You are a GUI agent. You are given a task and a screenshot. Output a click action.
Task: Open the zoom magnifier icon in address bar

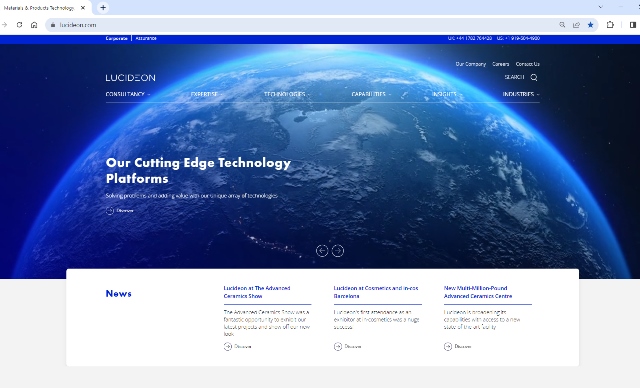point(562,25)
